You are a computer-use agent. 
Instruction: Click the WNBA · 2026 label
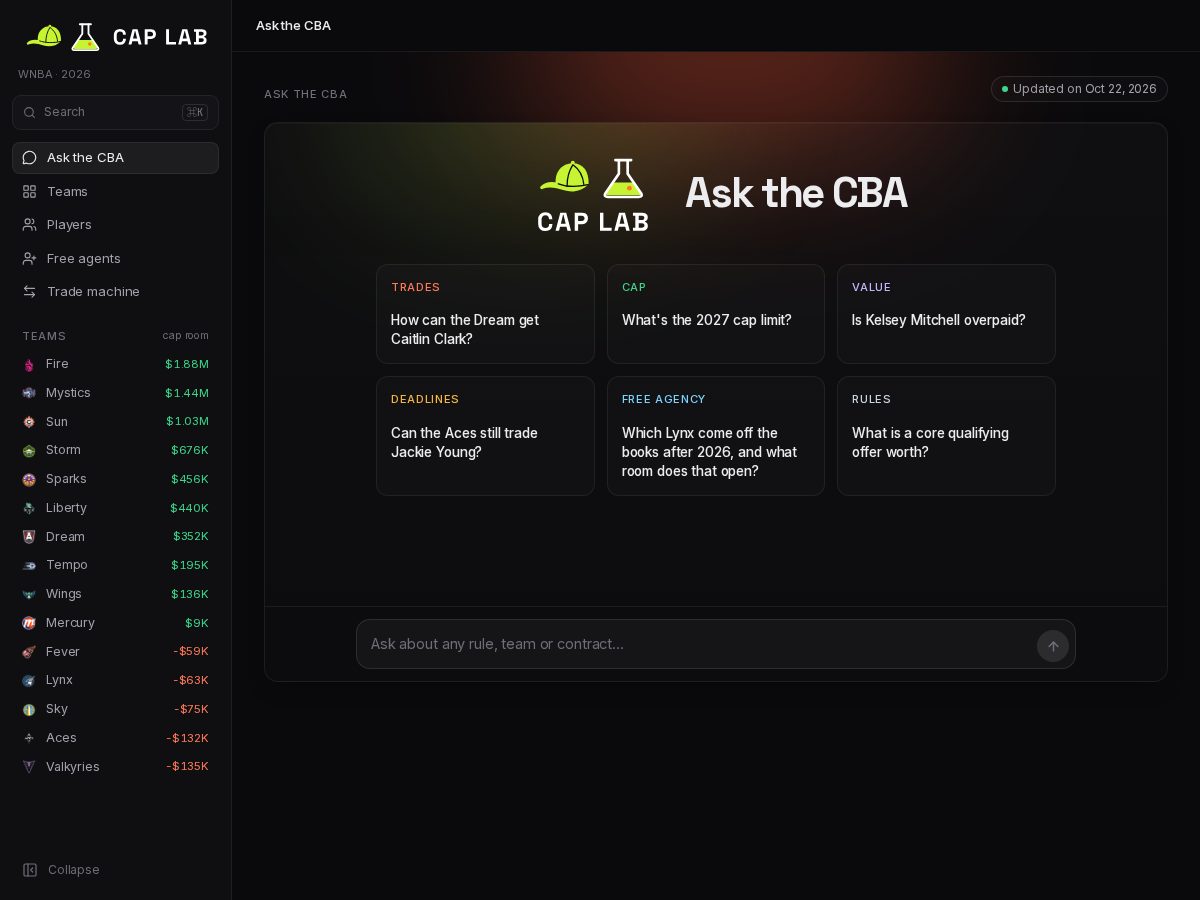(54, 74)
